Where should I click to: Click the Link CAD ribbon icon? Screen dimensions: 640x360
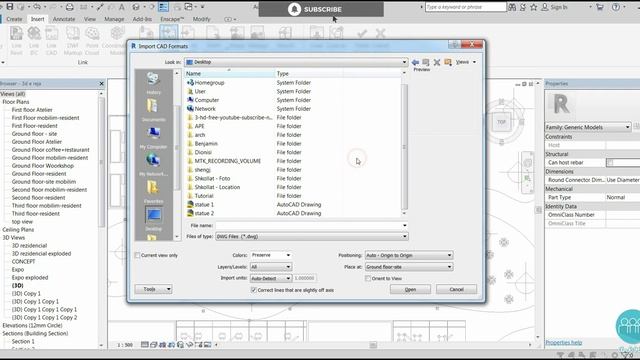coord(51,40)
